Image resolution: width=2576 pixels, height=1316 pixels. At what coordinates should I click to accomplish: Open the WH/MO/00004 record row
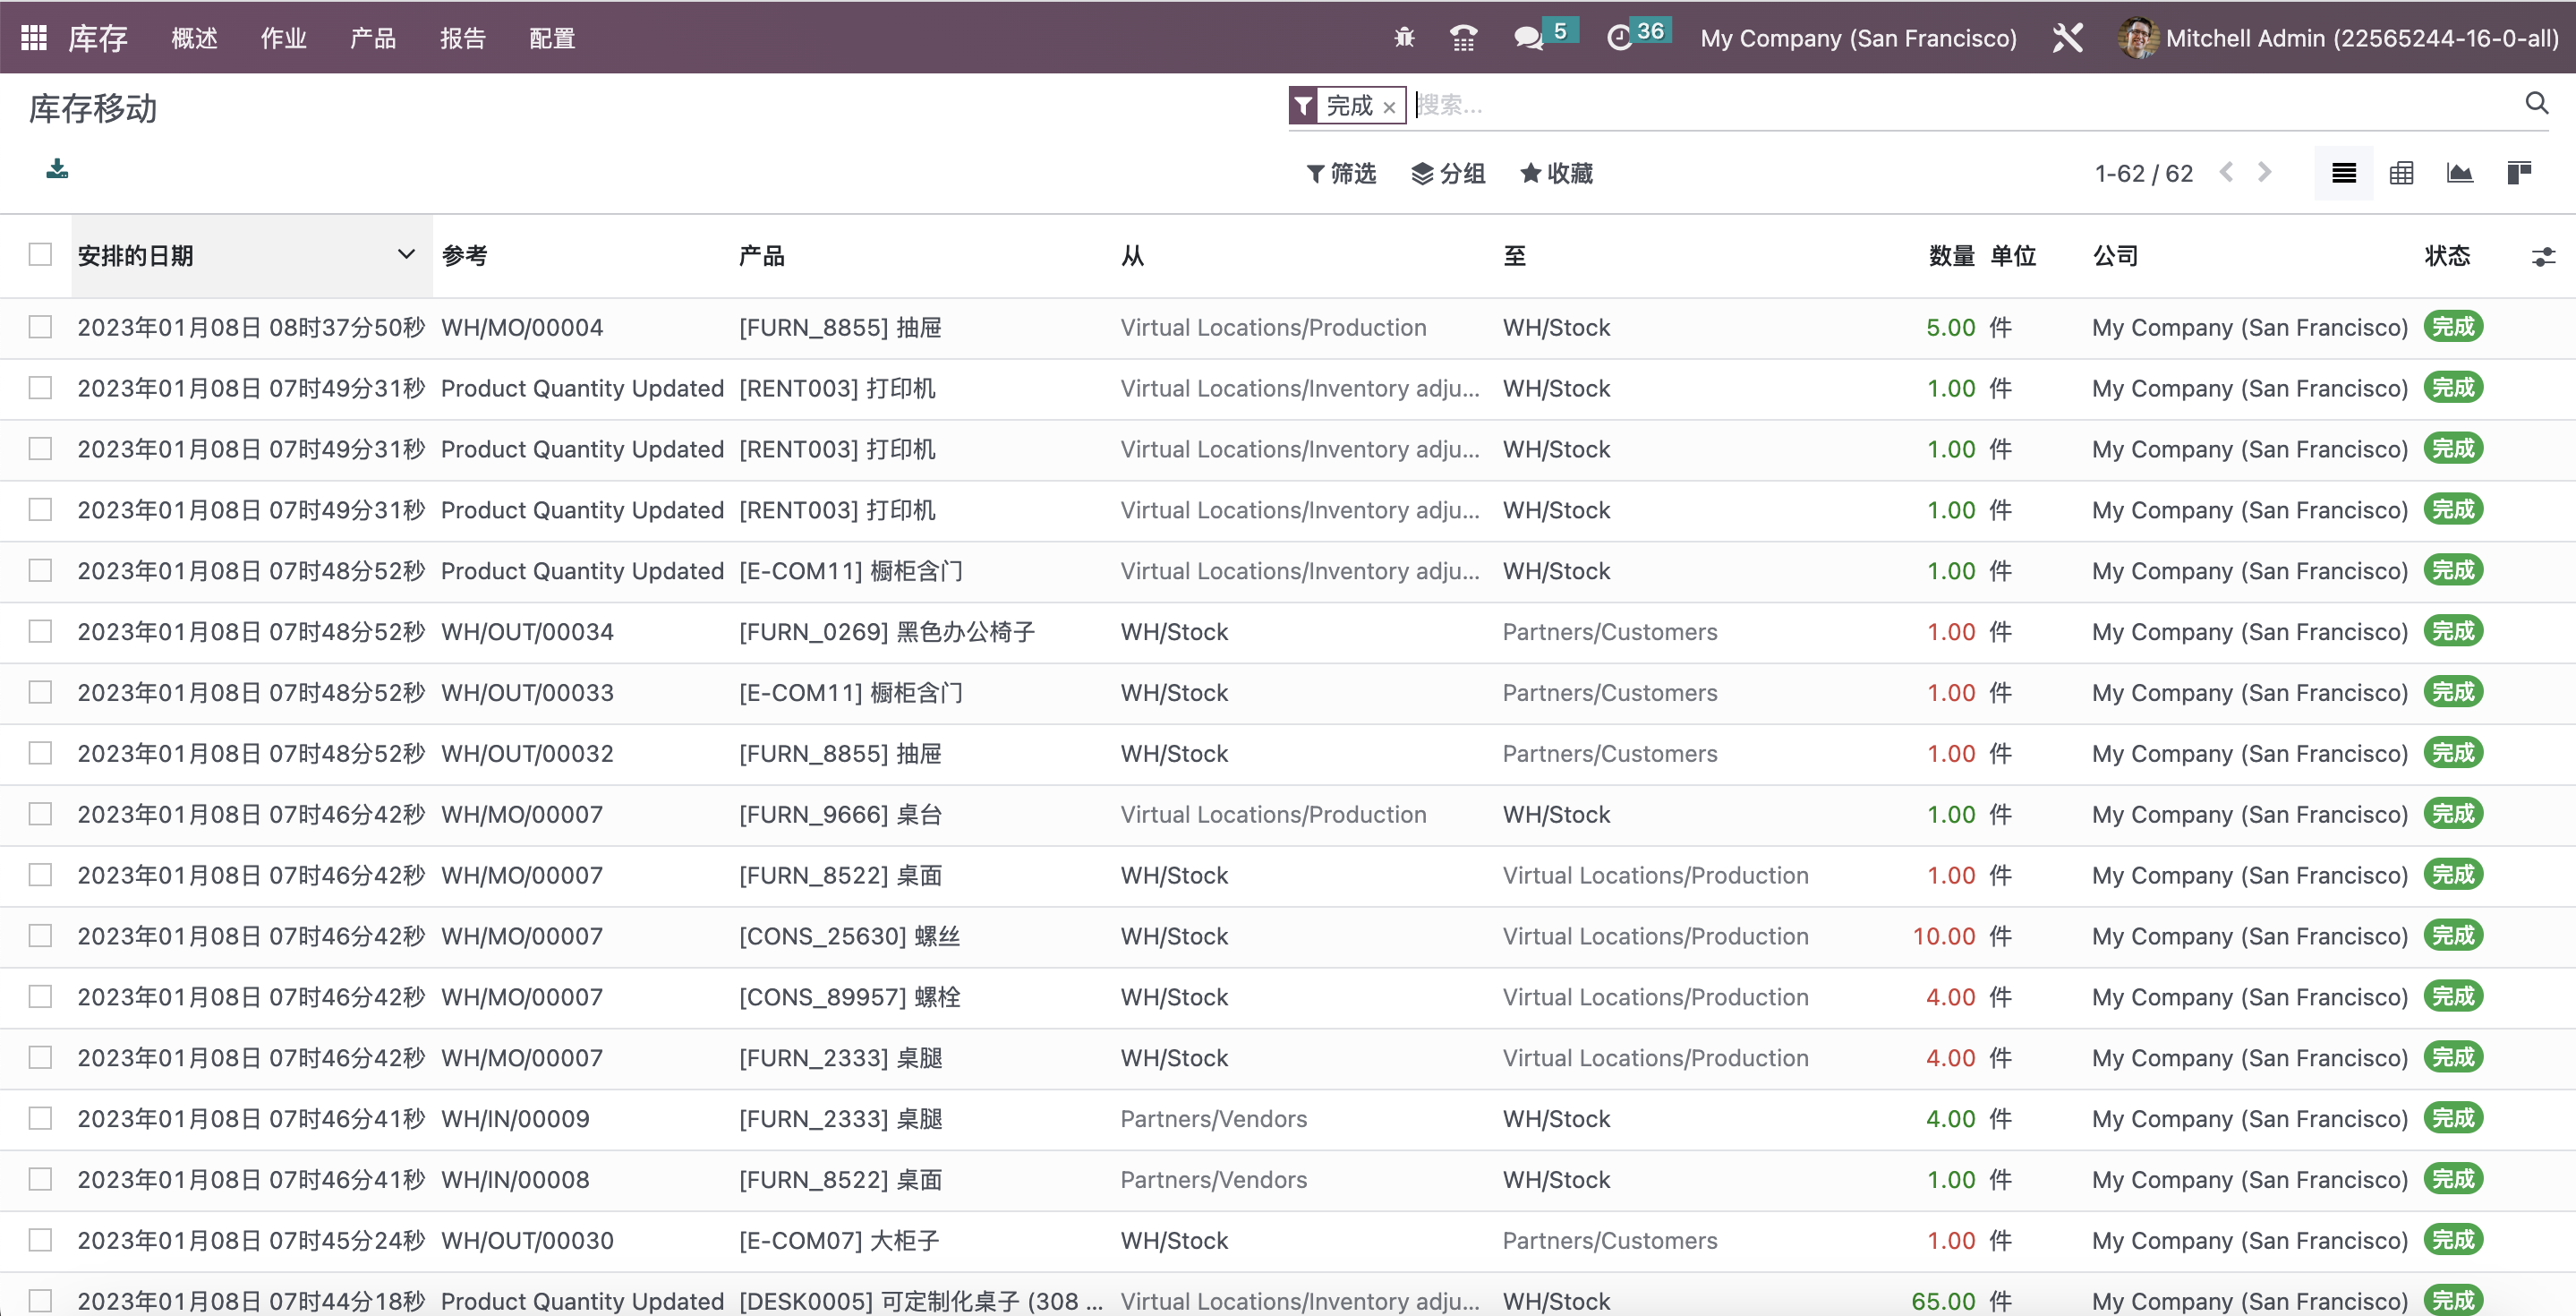[1288, 328]
